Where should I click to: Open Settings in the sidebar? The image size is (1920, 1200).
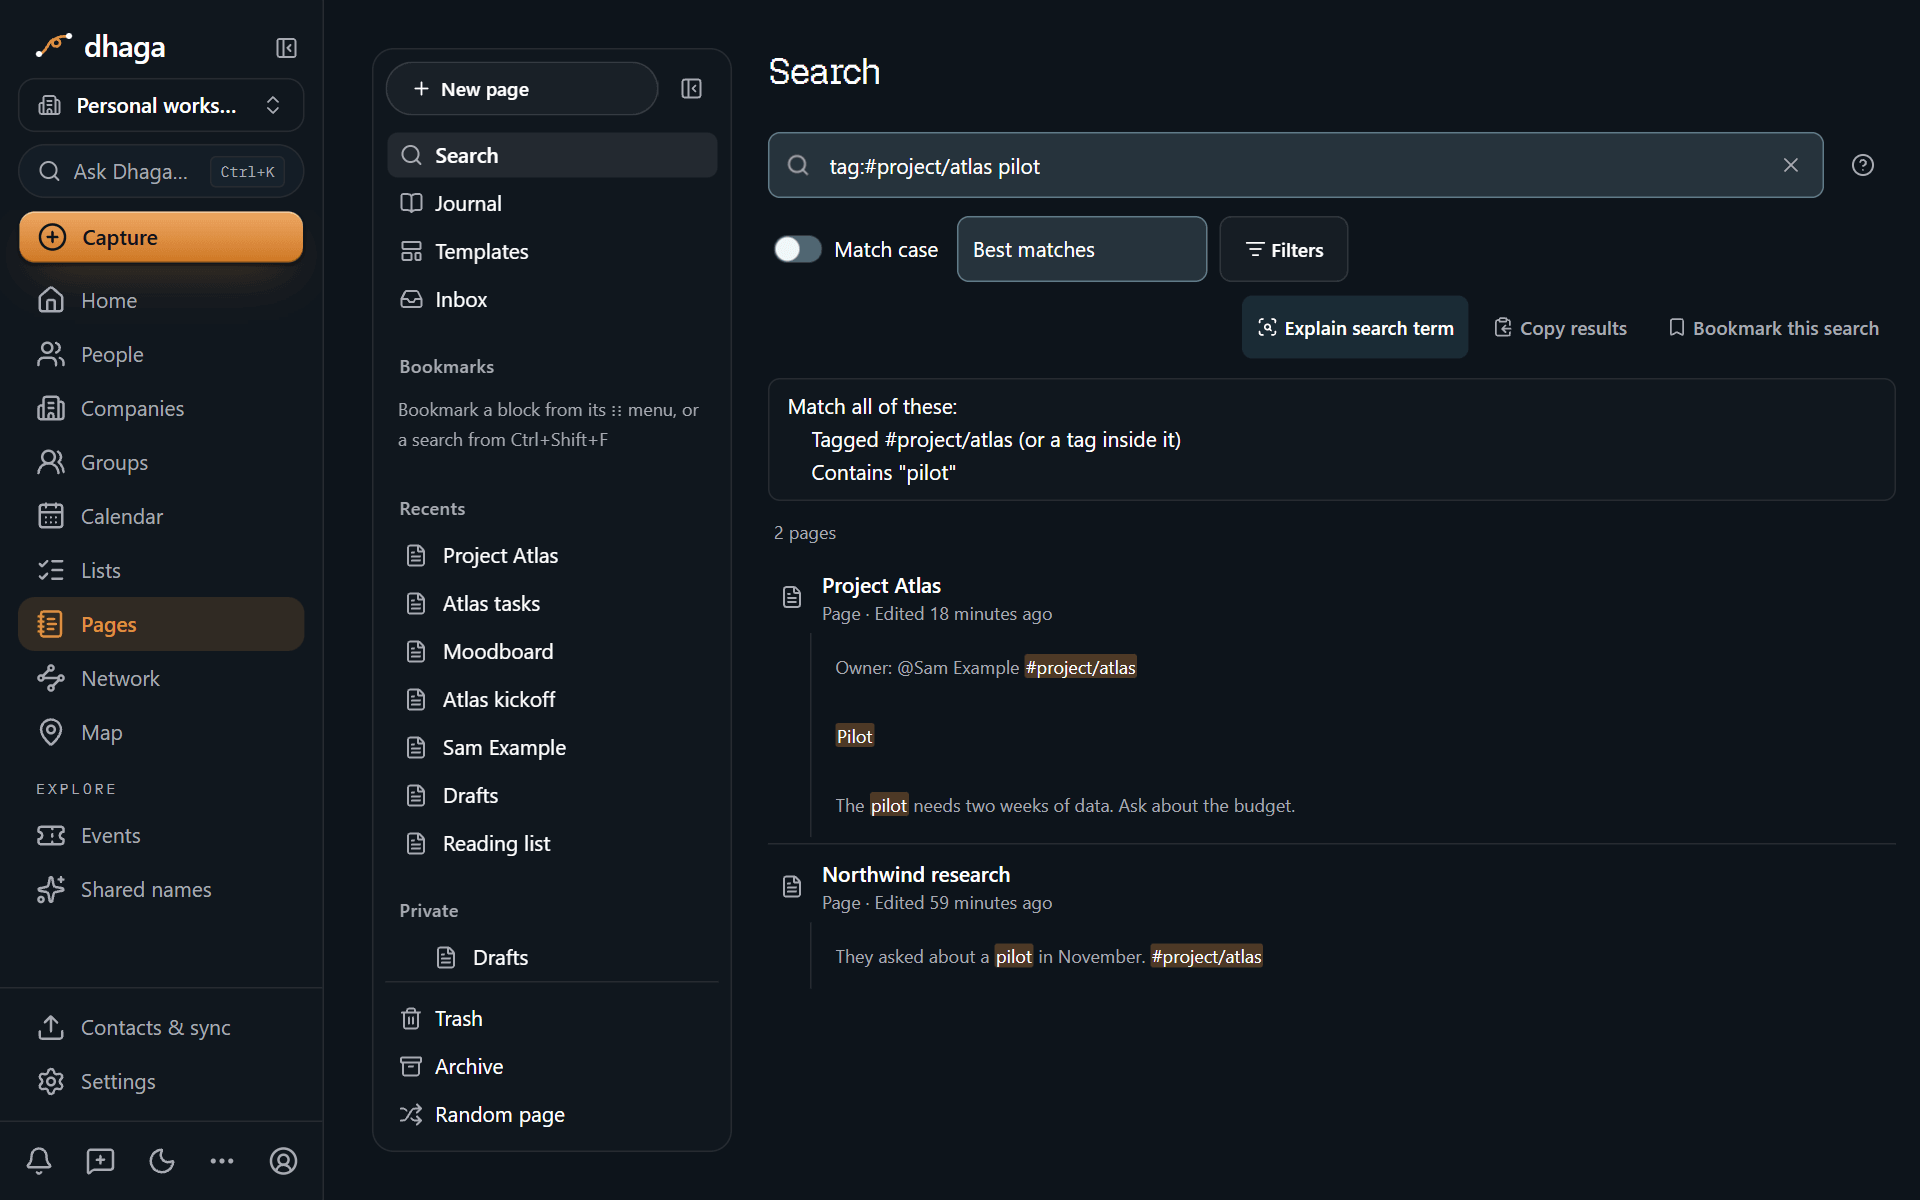click(x=161, y=1081)
